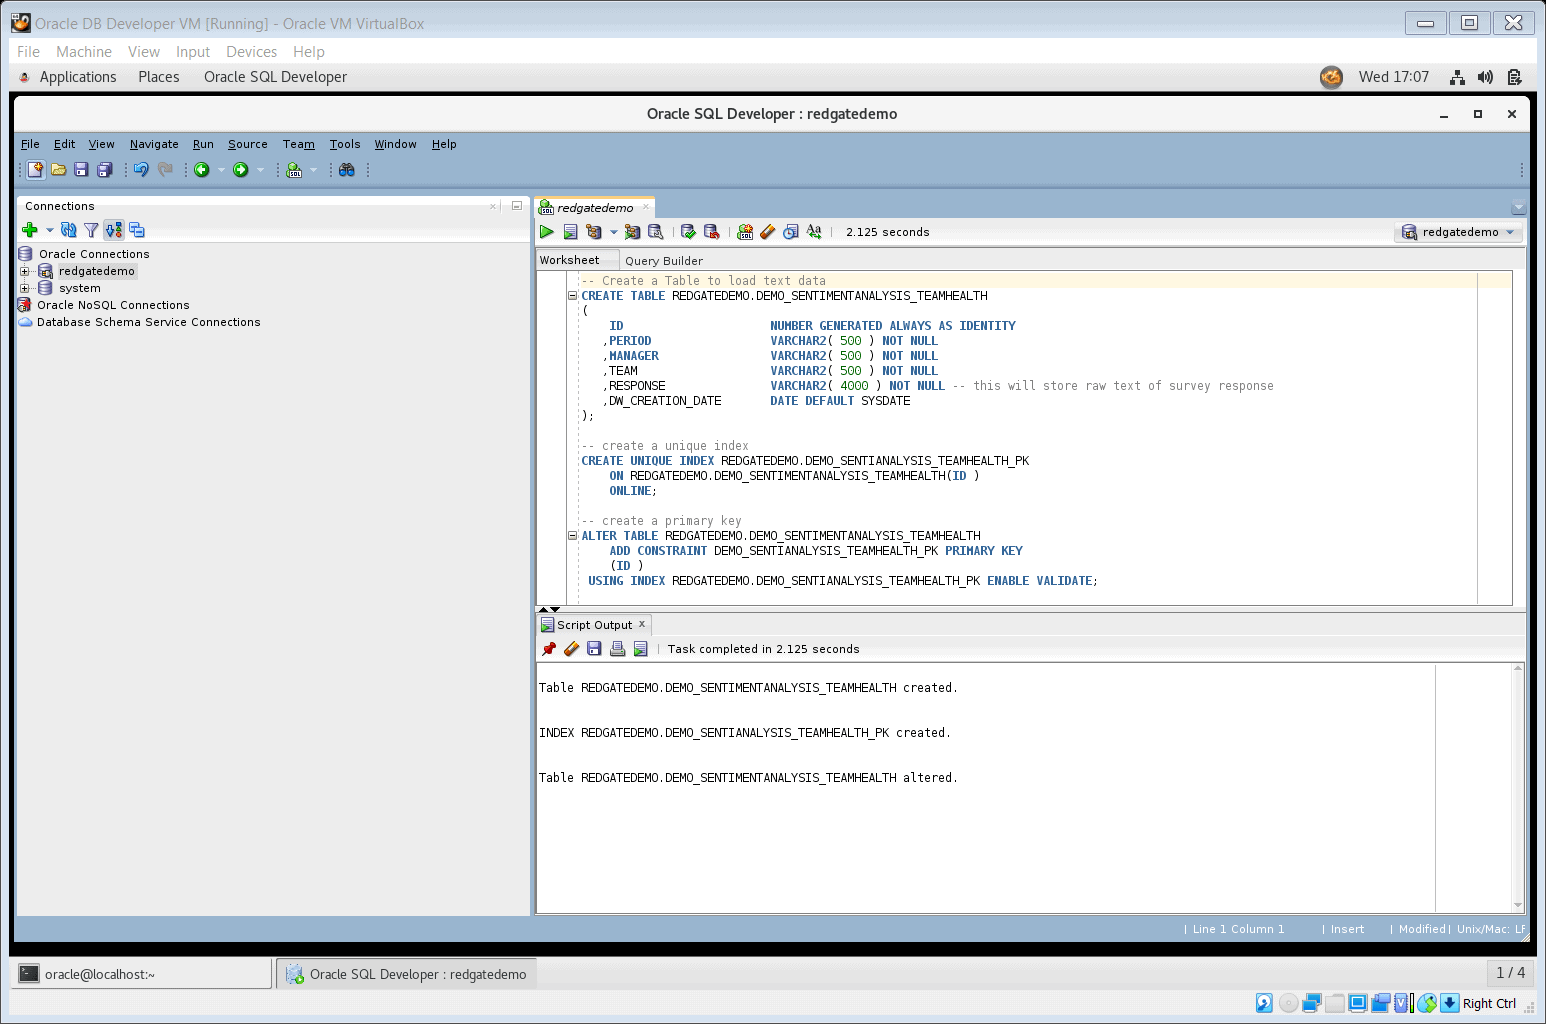Refresh the Connections tree
This screenshot has height=1024, width=1546.
click(68, 230)
